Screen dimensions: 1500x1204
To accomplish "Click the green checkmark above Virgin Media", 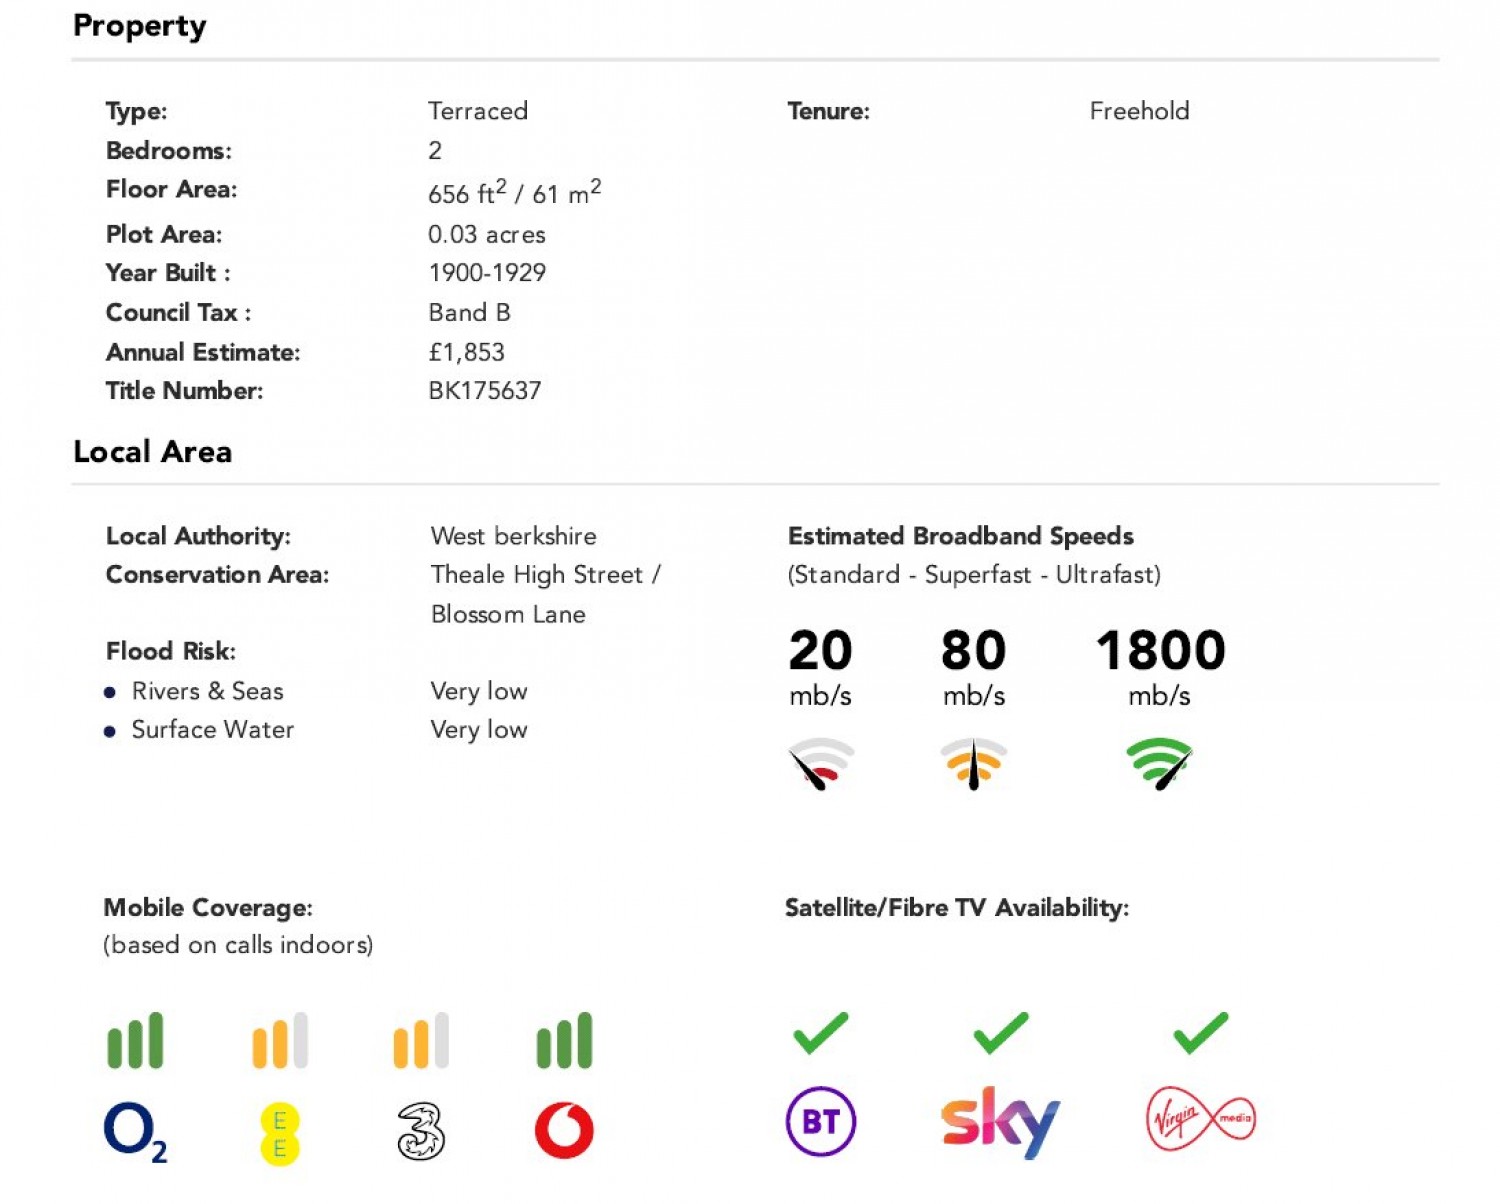I will pos(1200,1033).
